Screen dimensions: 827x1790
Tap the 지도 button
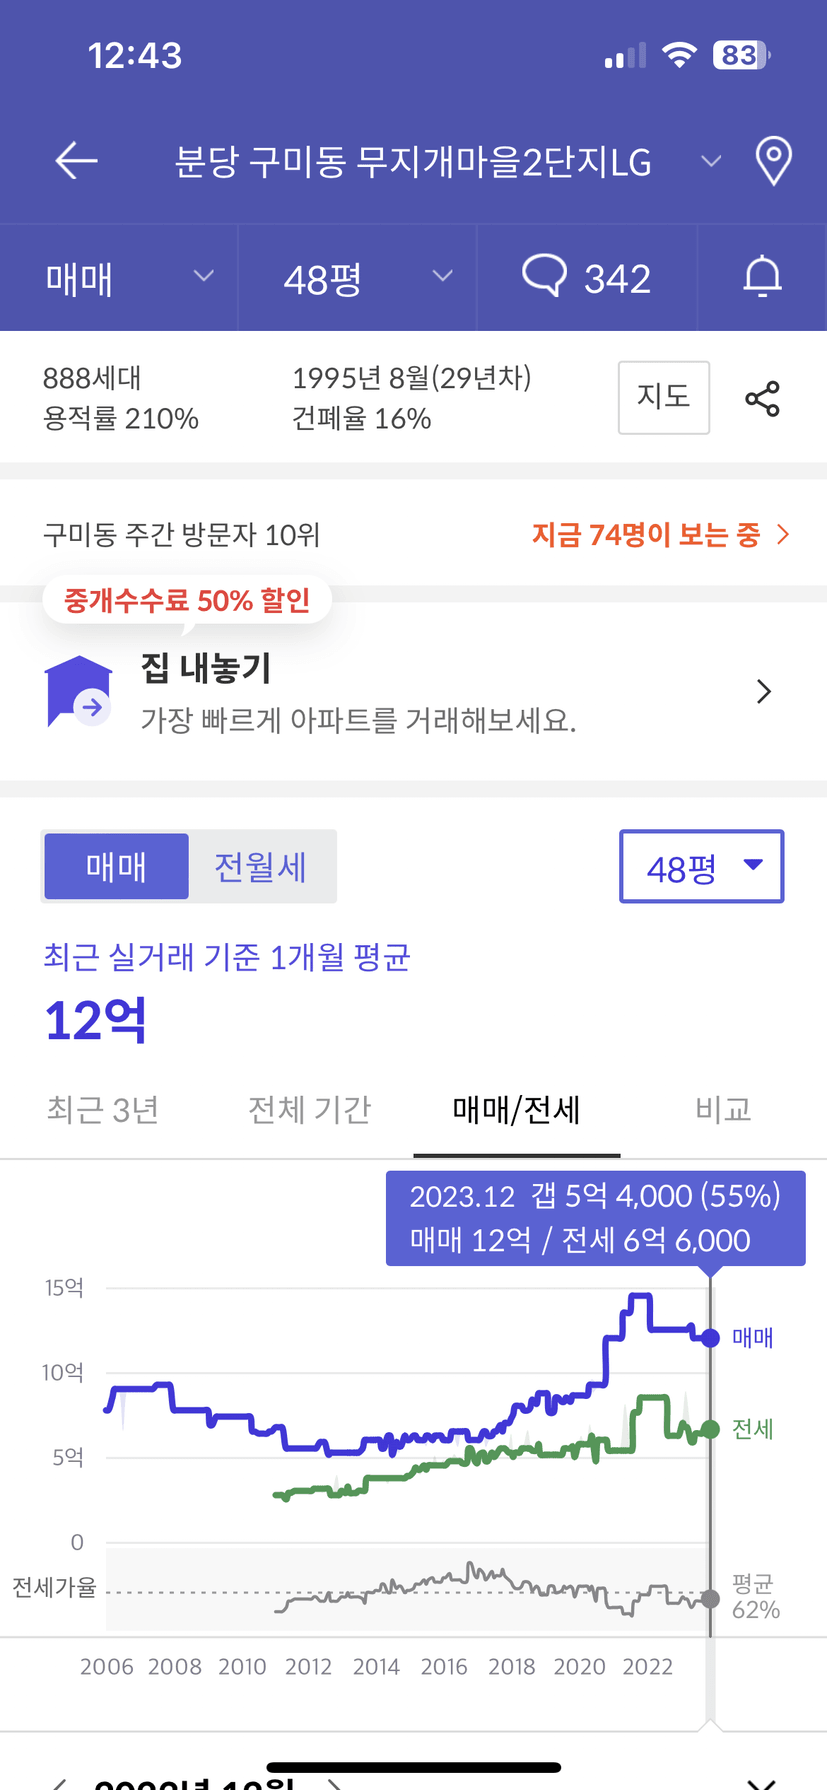click(x=664, y=397)
